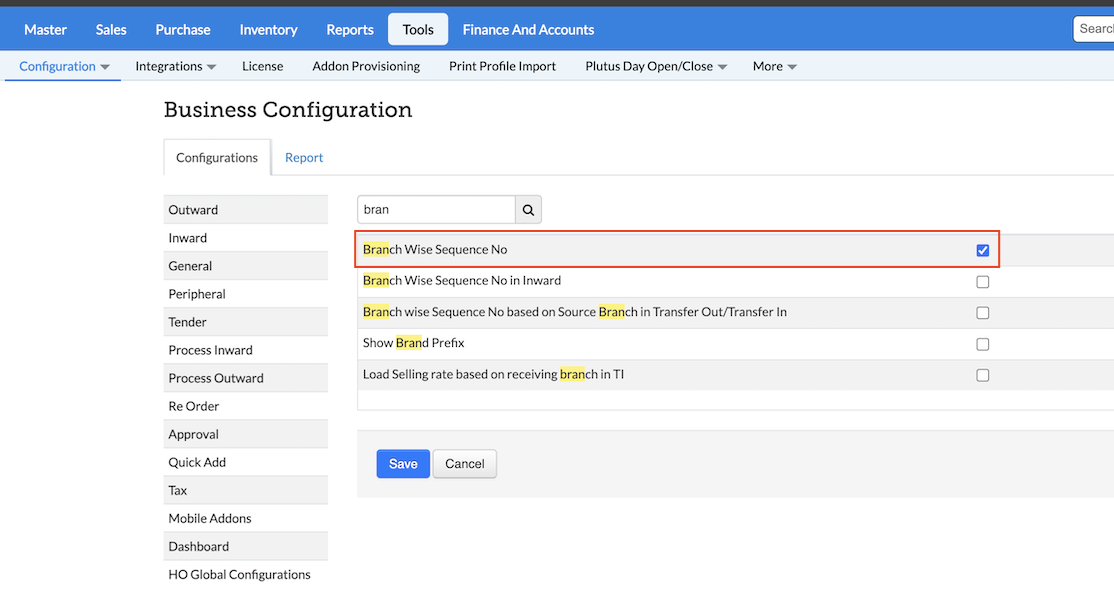Open the Finance And Accounts menu

coord(528,30)
